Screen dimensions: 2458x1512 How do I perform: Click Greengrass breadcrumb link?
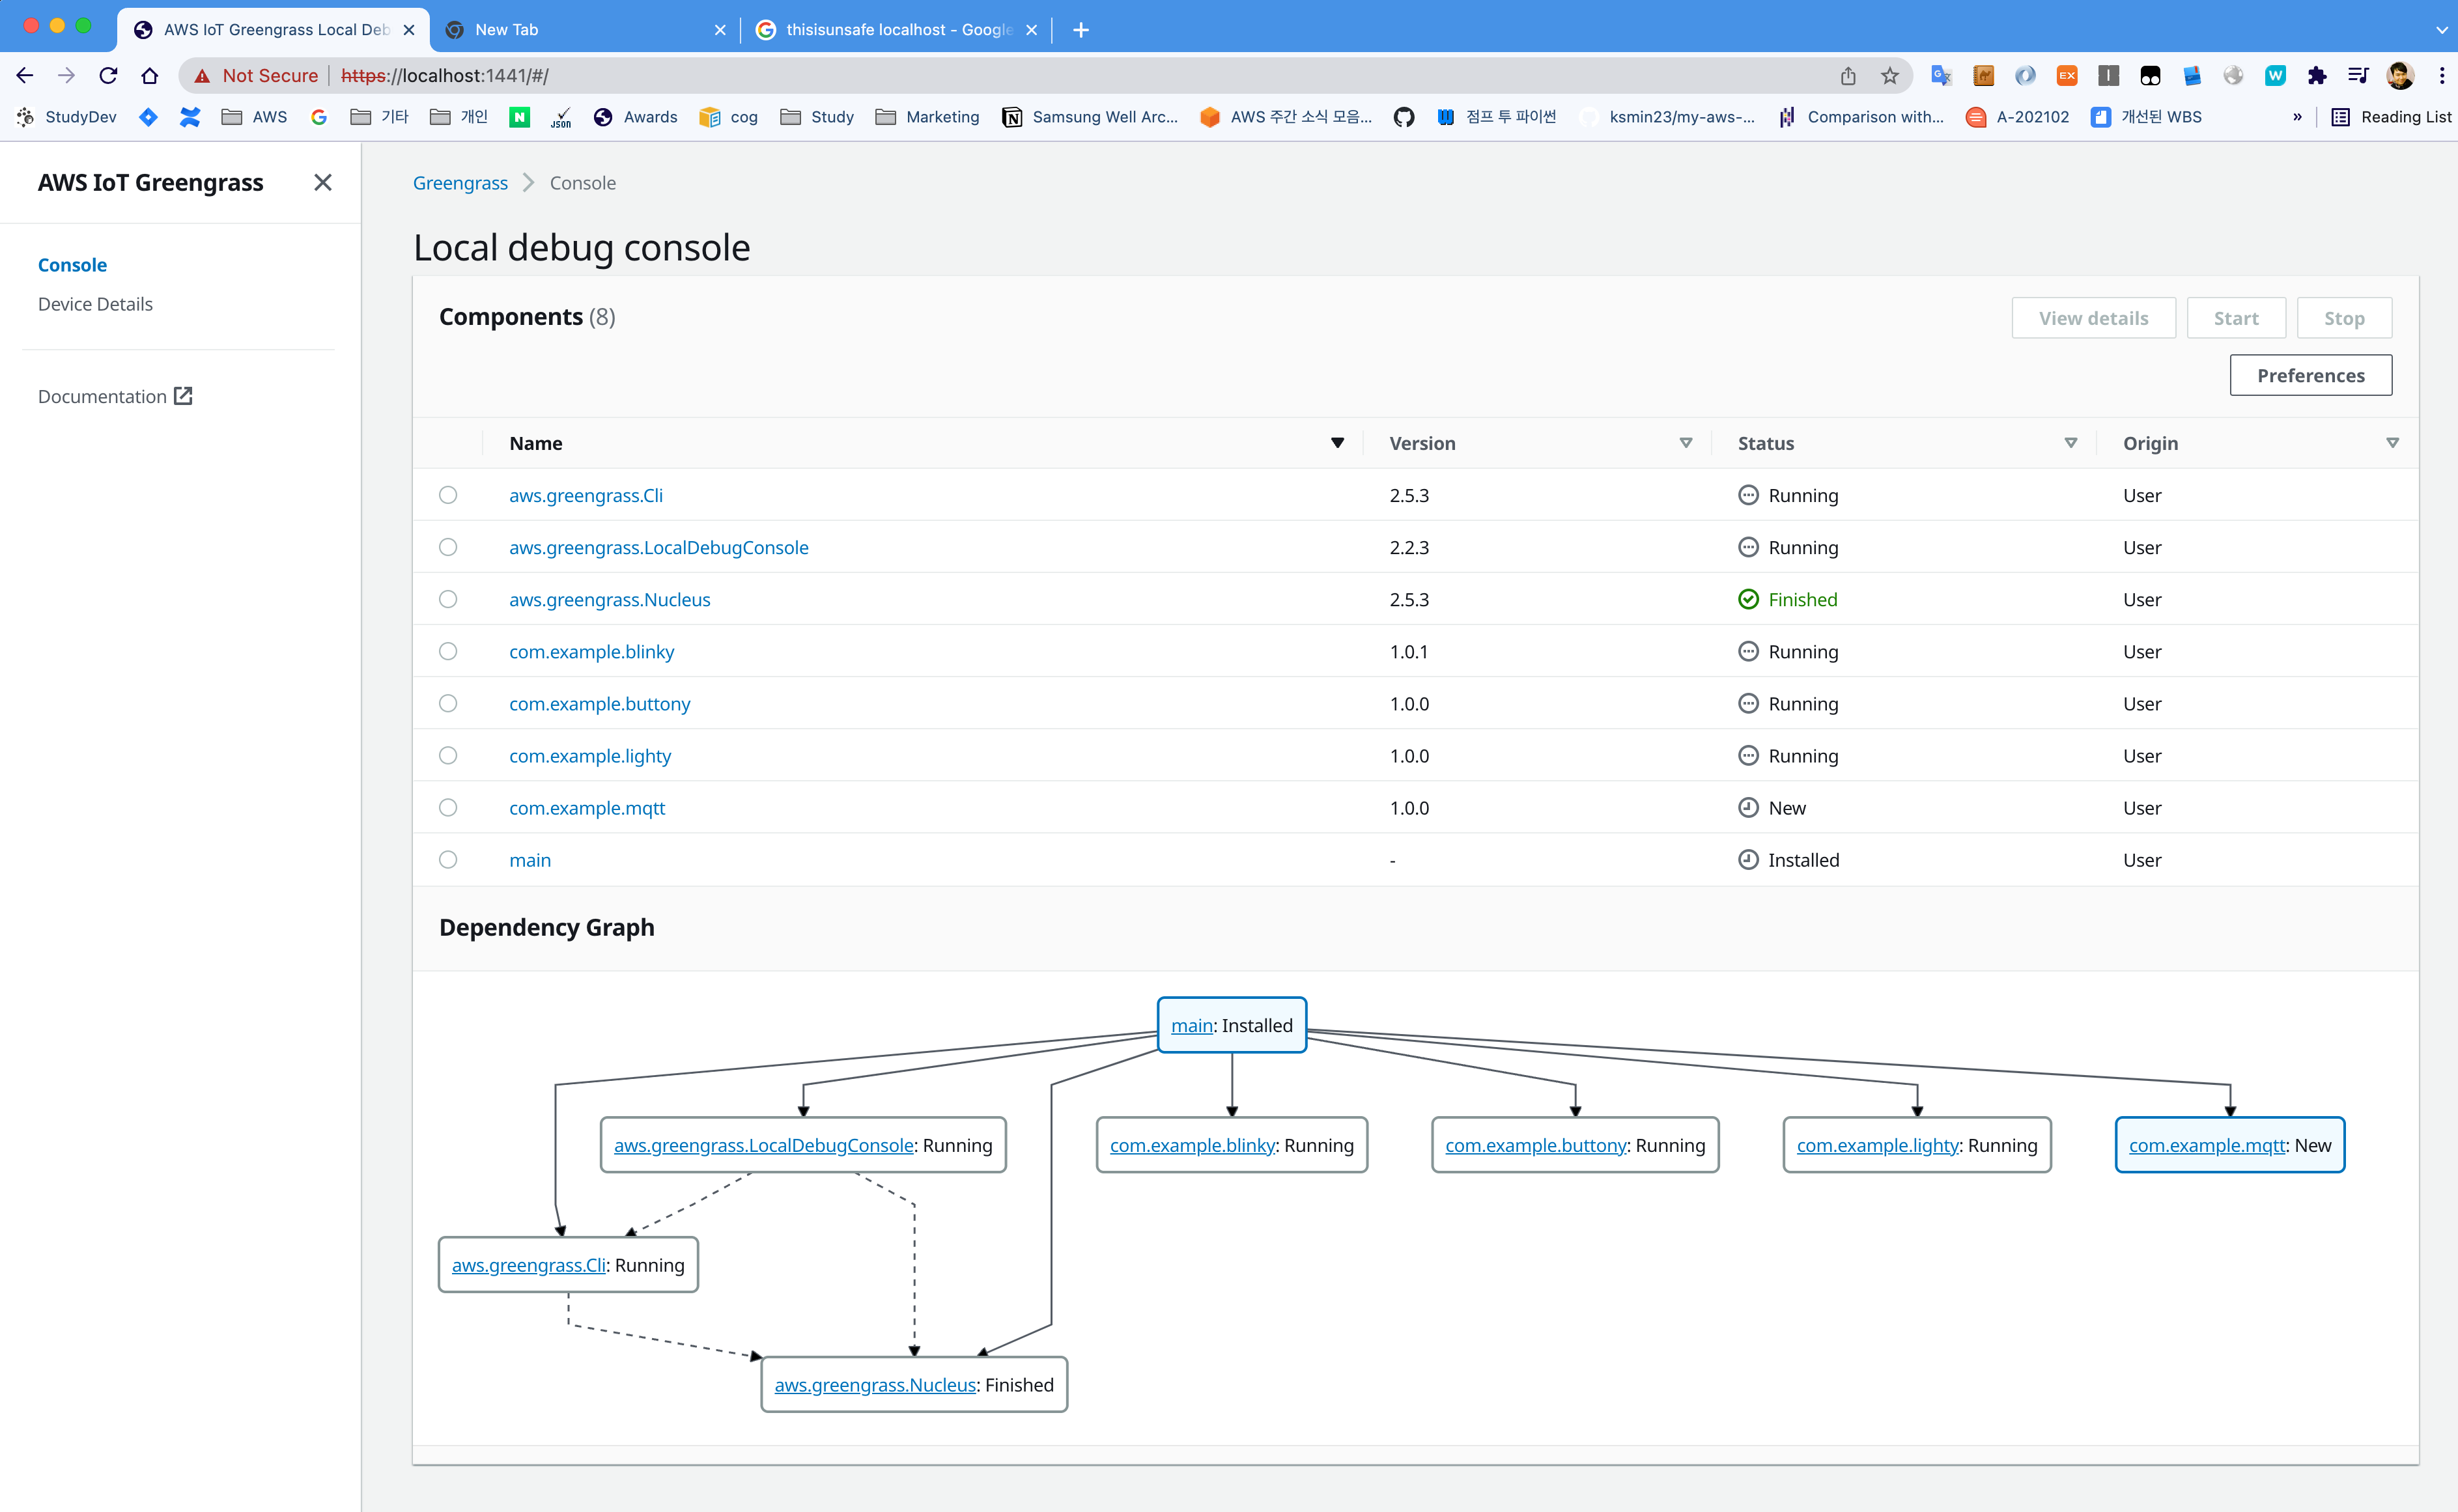(x=460, y=183)
